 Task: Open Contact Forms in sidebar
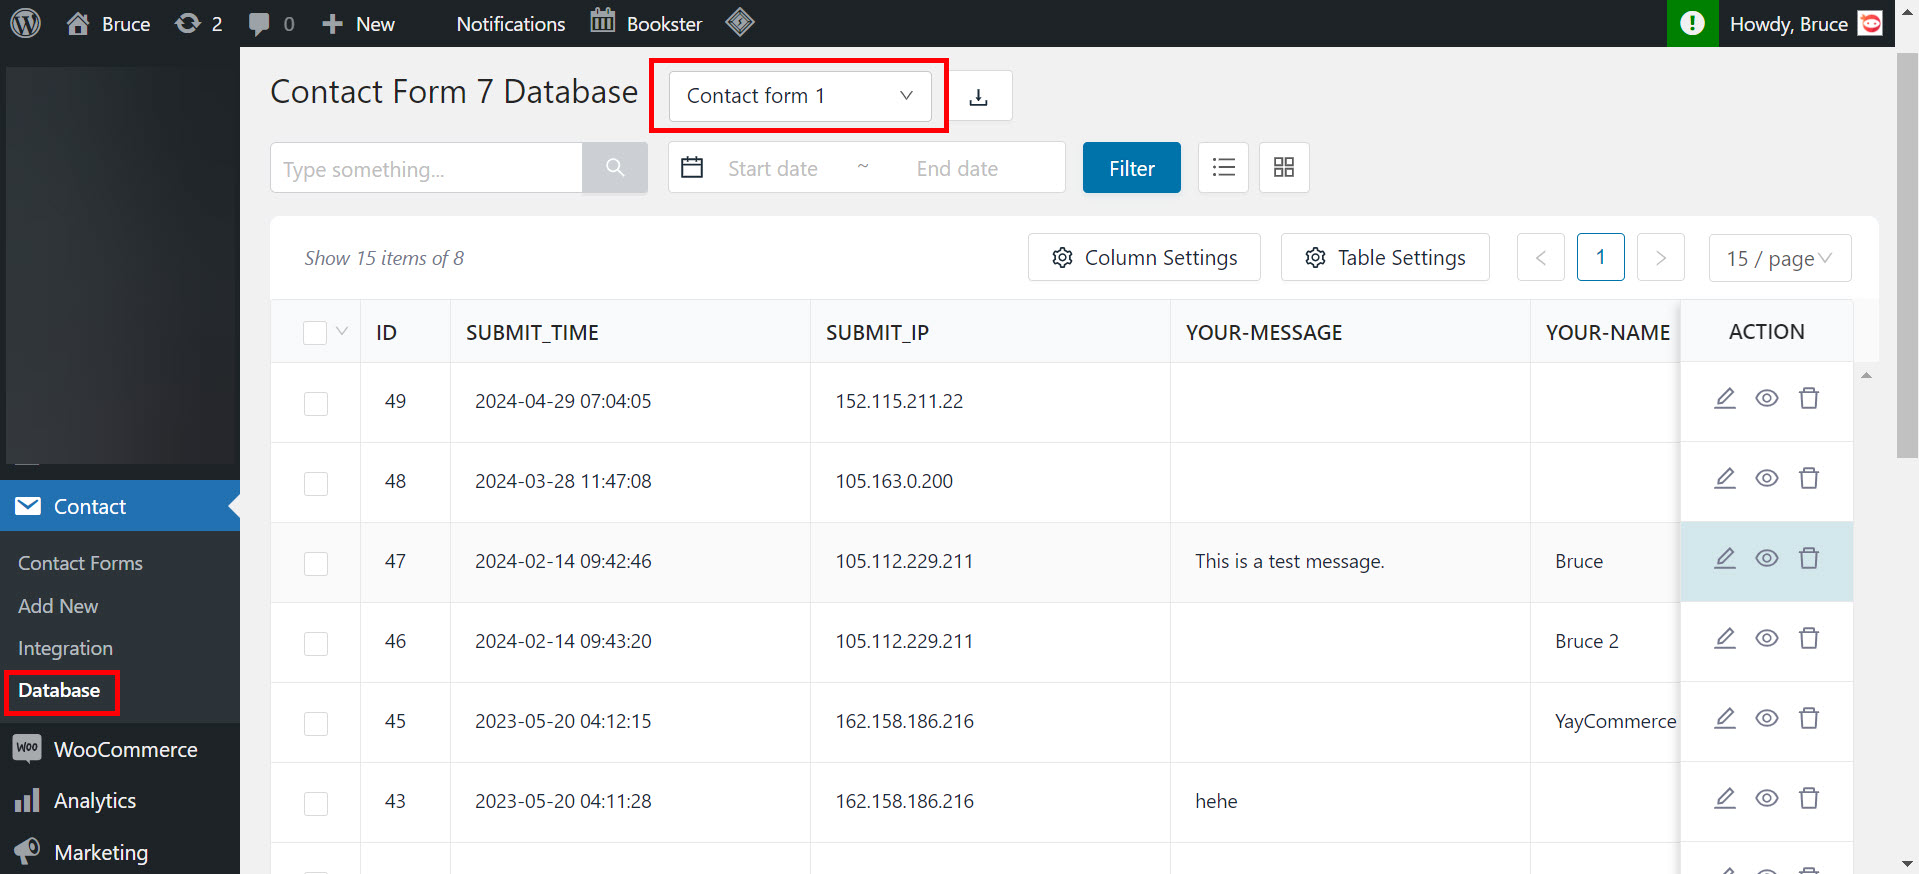[x=80, y=563]
